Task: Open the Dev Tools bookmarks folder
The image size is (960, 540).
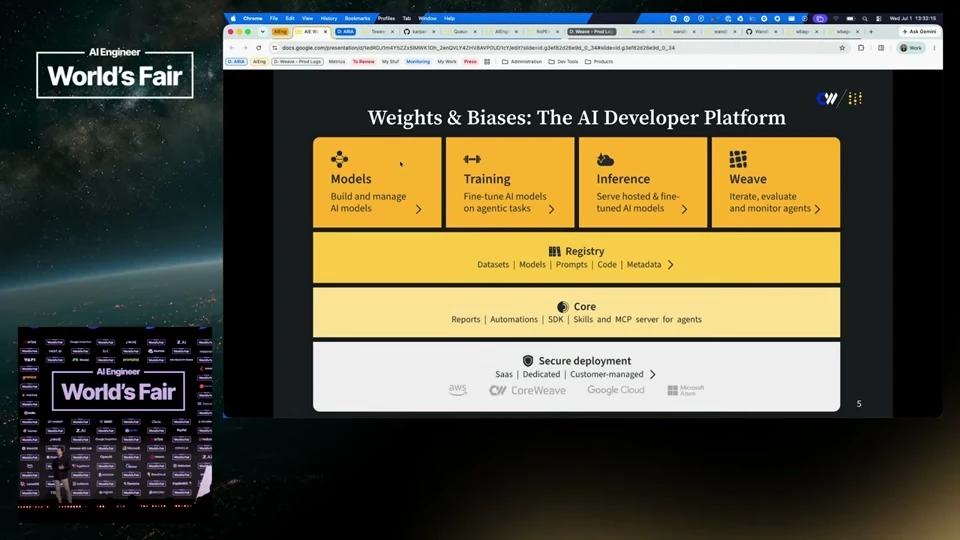Action: coord(563,62)
